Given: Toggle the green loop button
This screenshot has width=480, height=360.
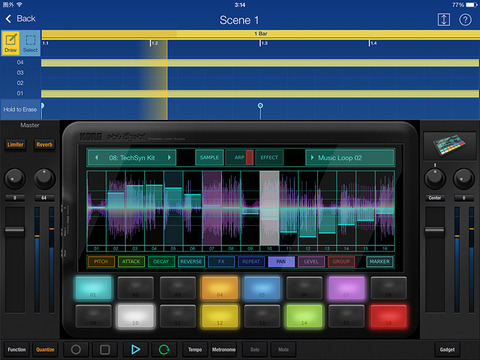Looking at the screenshot, I should pyautogui.click(x=164, y=349).
